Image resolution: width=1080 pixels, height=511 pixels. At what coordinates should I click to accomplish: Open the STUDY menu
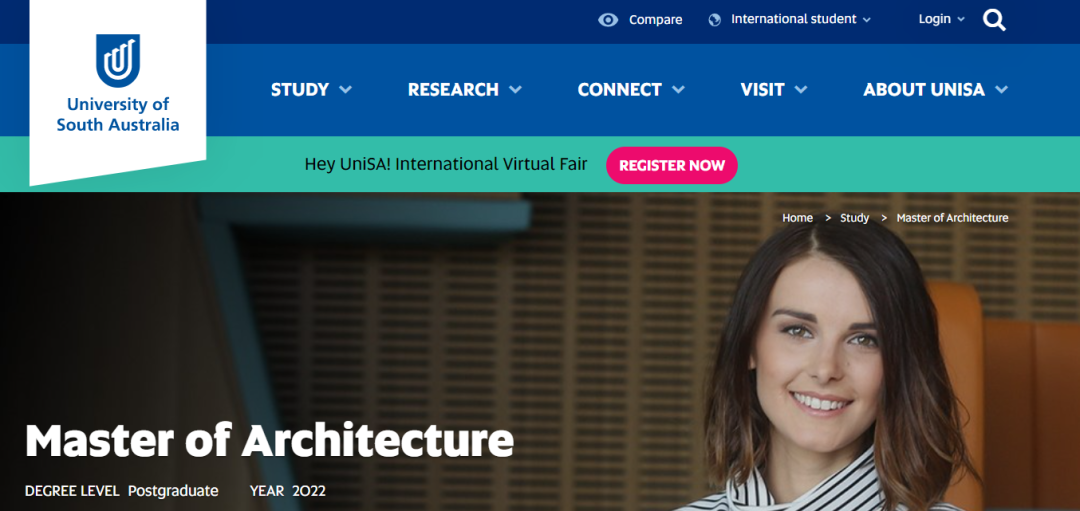pyautogui.click(x=311, y=90)
